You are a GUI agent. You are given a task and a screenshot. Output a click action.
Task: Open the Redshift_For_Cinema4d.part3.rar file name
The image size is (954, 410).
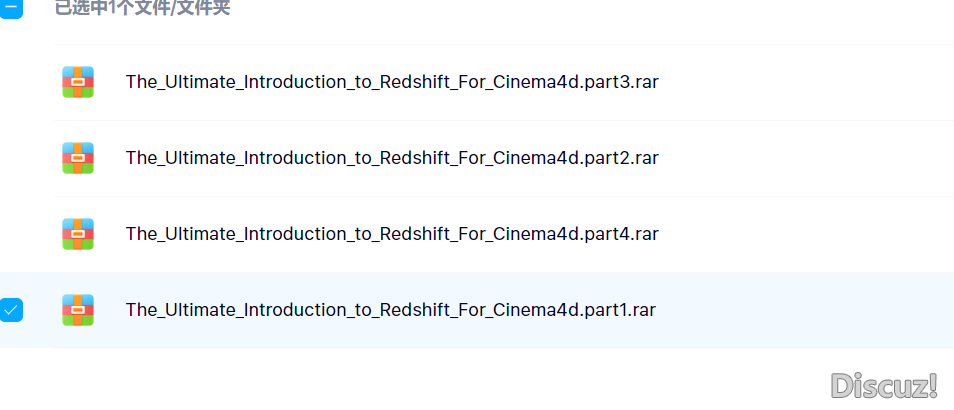pyautogui.click(x=392, y=82)
